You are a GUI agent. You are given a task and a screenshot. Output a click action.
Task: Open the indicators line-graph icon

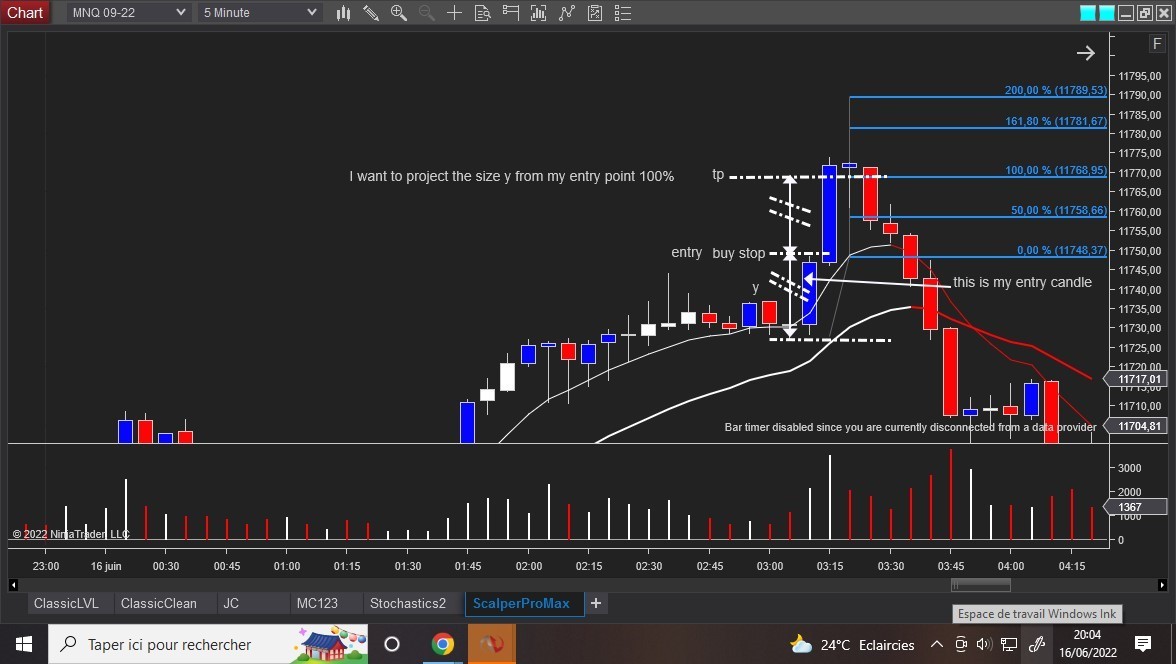(567, 13)
